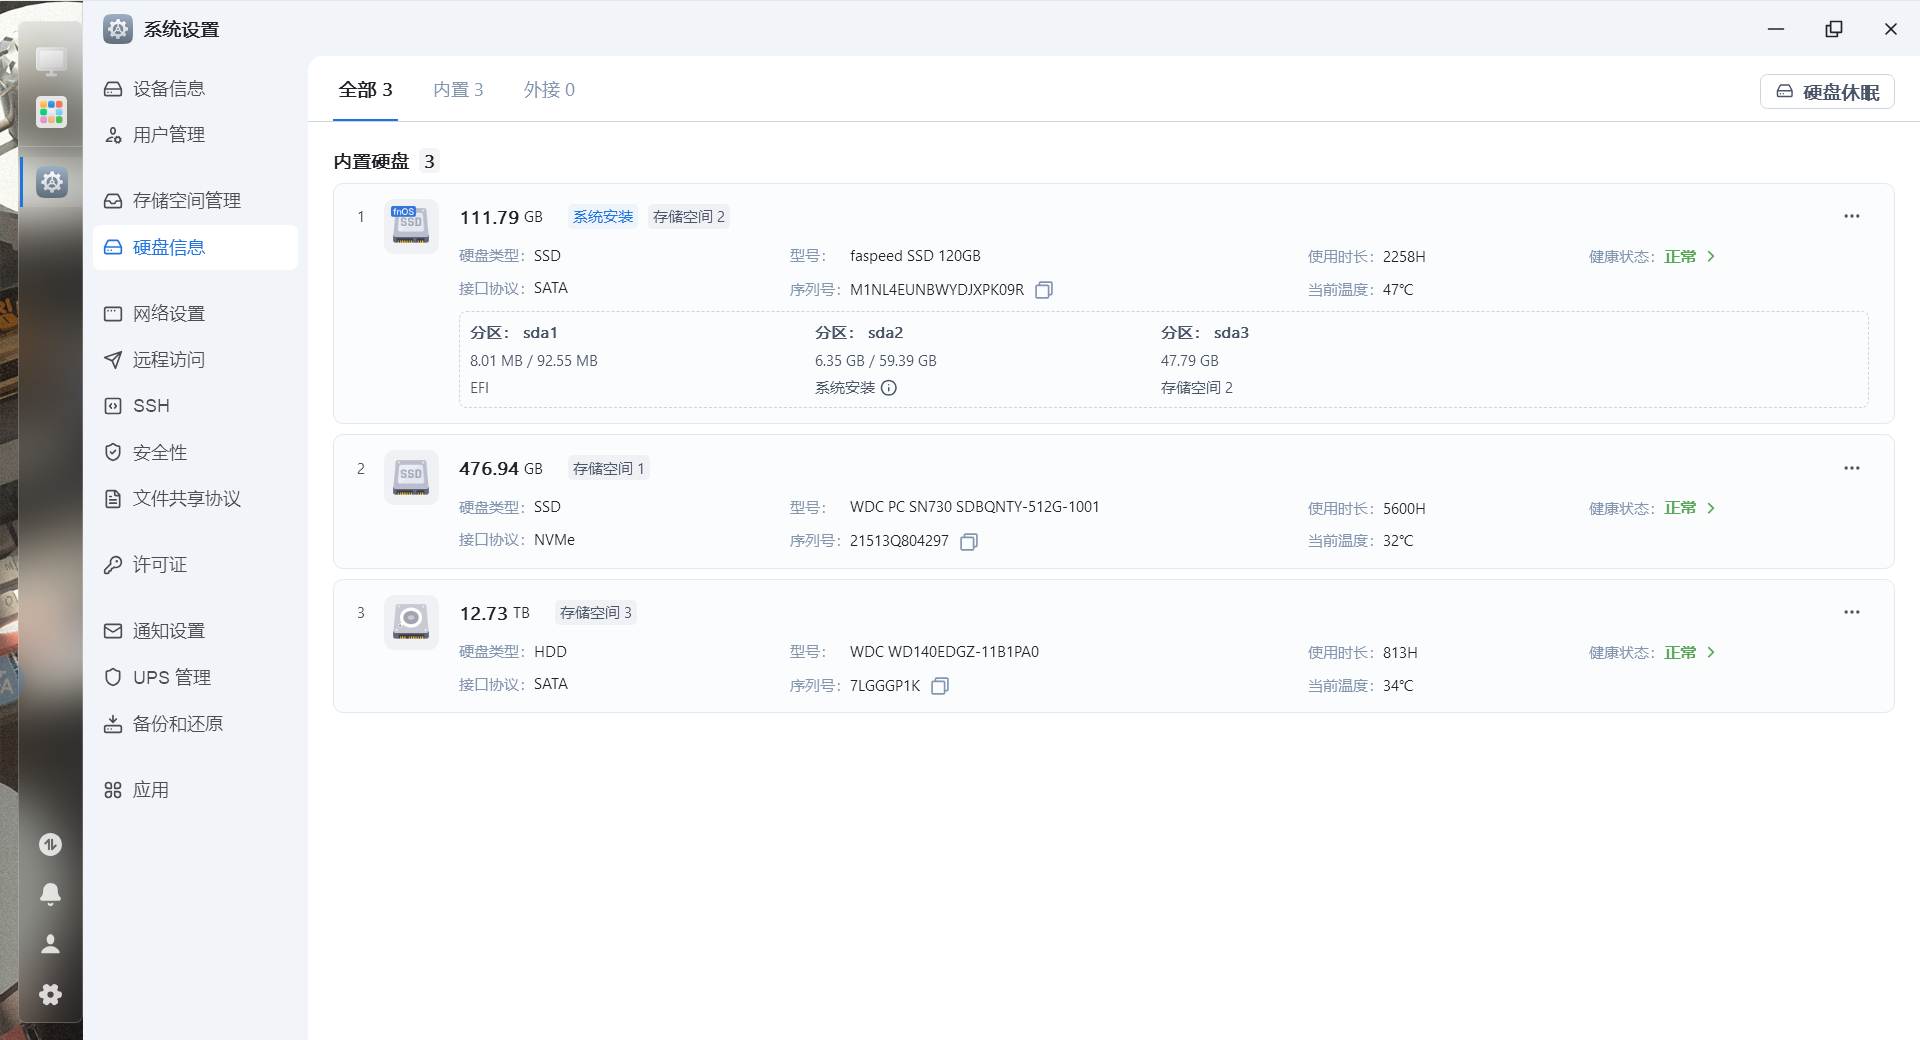Click the 系统设置 window title icon
Screen dimensions: 1920x1040
(x=118, y=29)
